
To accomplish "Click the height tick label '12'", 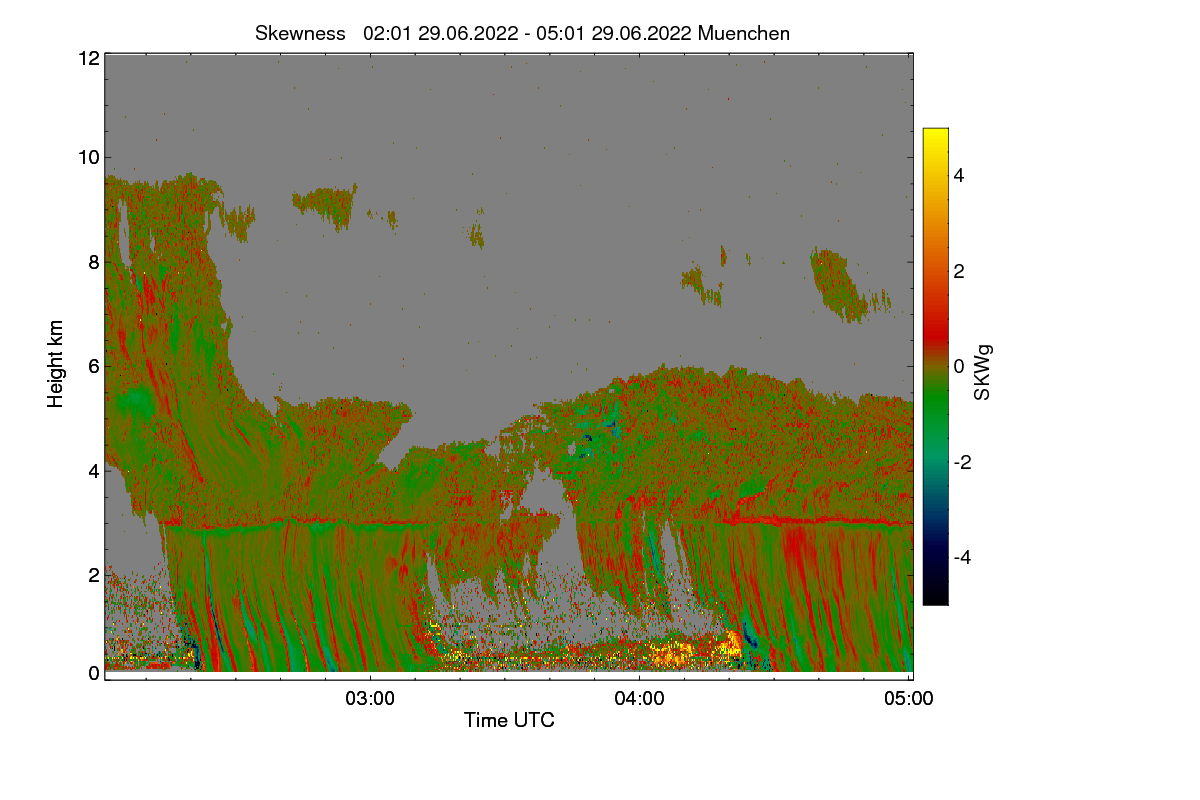I will click(88, 58).
